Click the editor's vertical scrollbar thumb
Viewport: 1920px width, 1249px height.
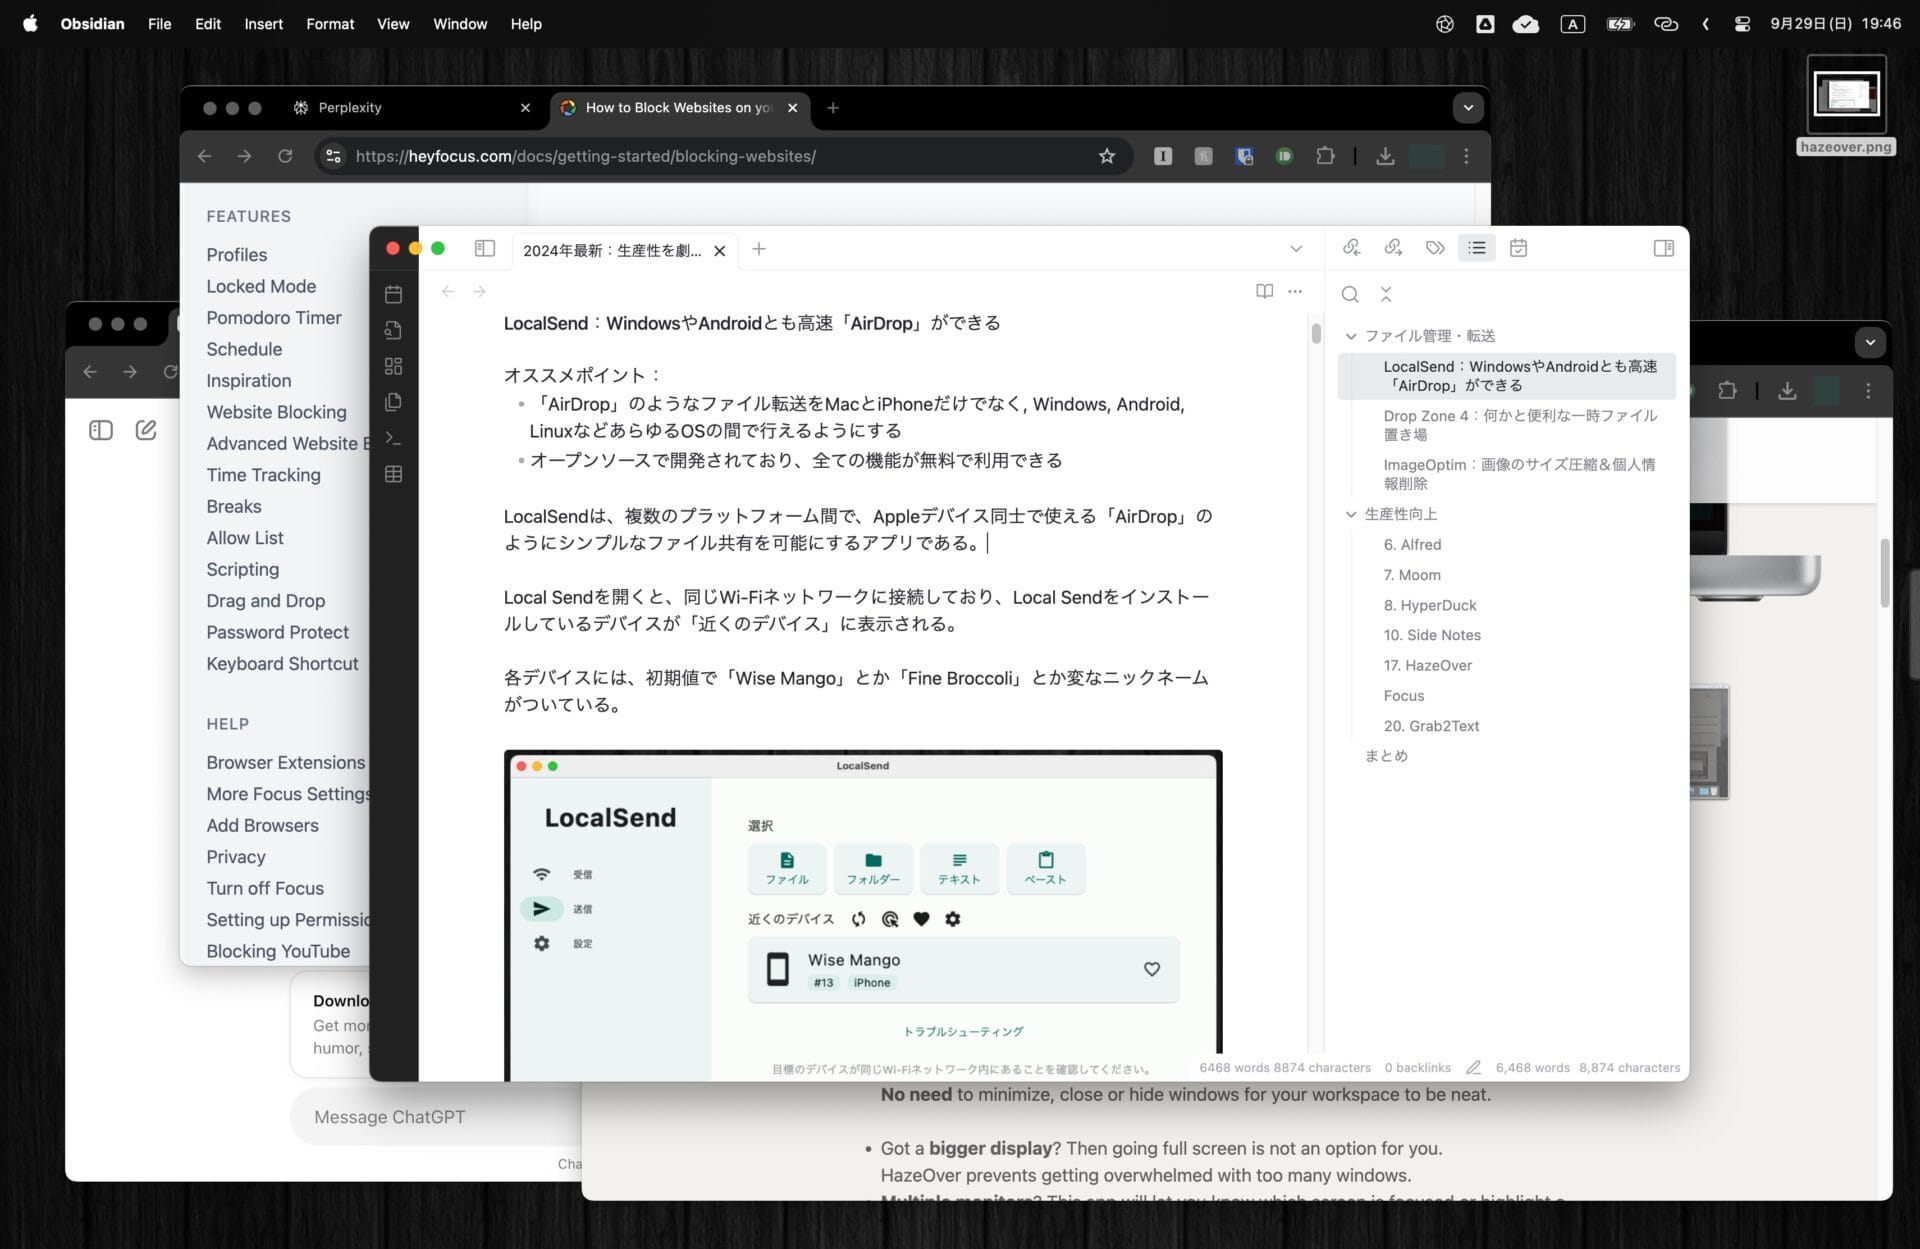(1316, 334)
